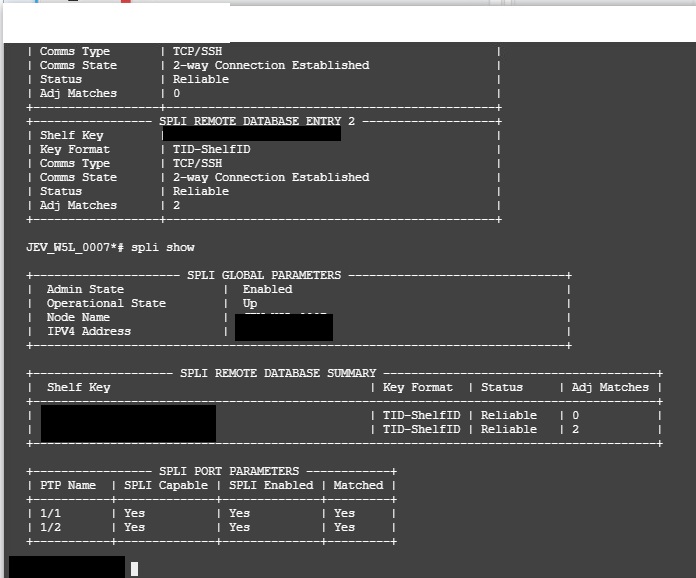Click Matched 'Yes' for port 1/2
This screenshot has height=578, width=696.
(x=344, y=527)
